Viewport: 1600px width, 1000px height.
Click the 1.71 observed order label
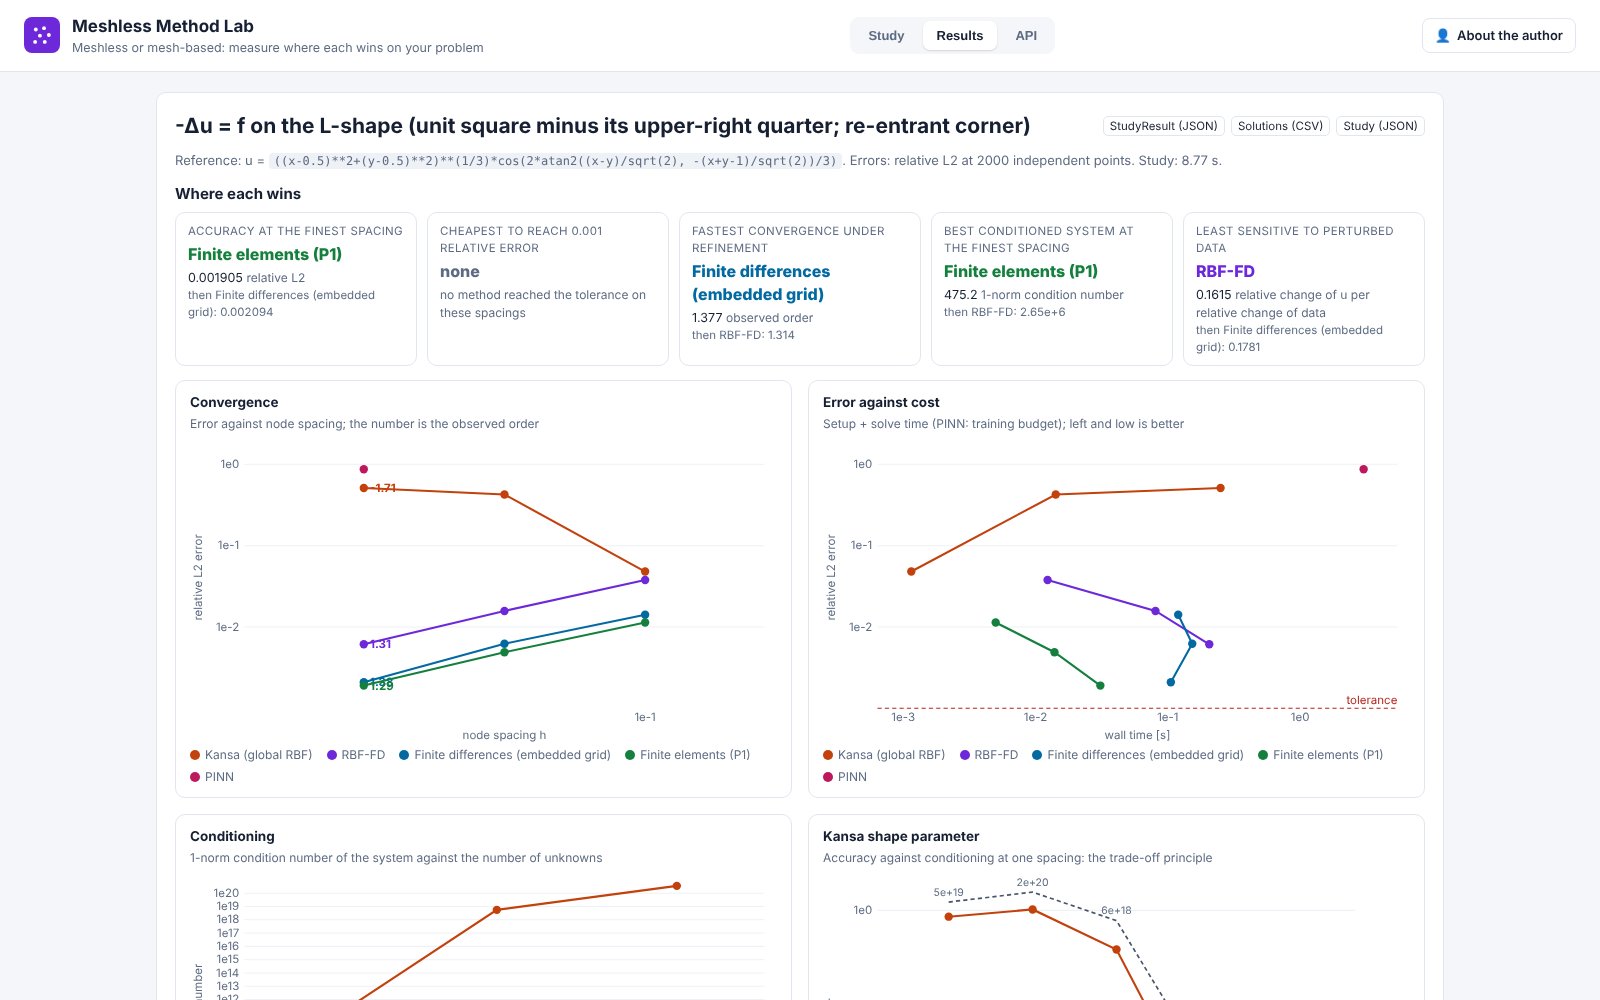click(x=386, y=488)
